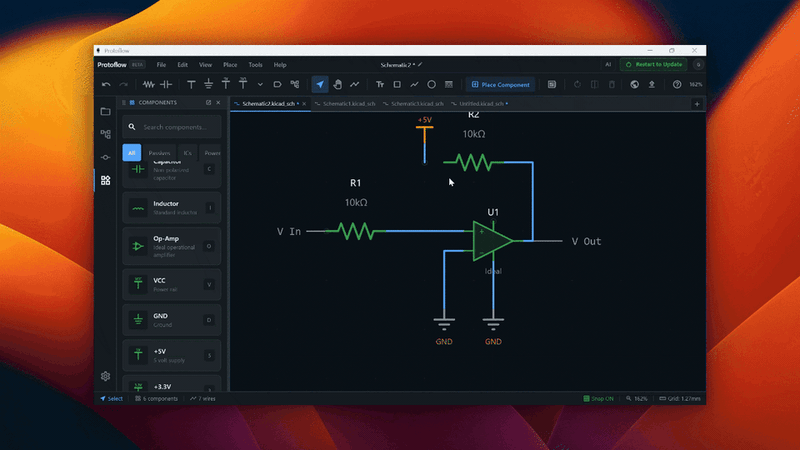Open the Place menu

[230, 65]
